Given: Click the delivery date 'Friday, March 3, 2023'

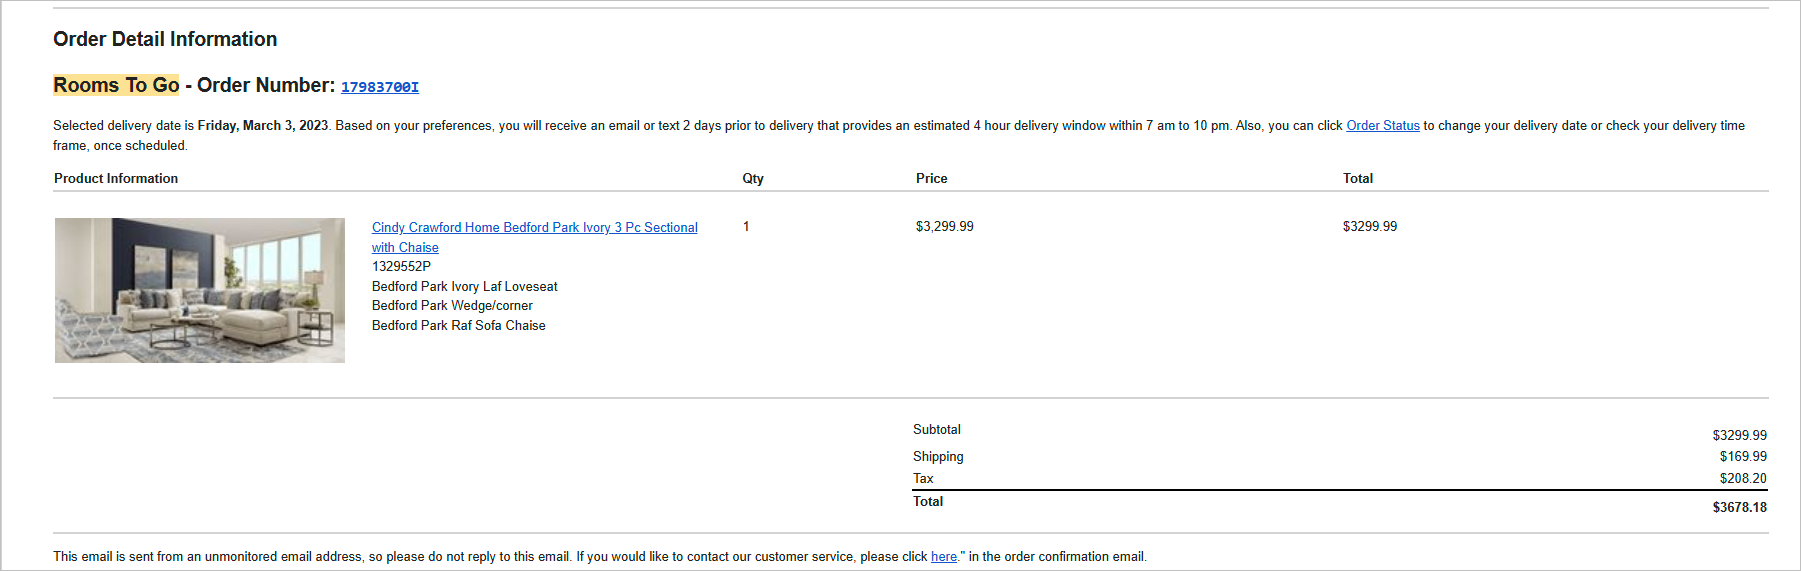Looking at the screenshot, I should click(263, 126).
